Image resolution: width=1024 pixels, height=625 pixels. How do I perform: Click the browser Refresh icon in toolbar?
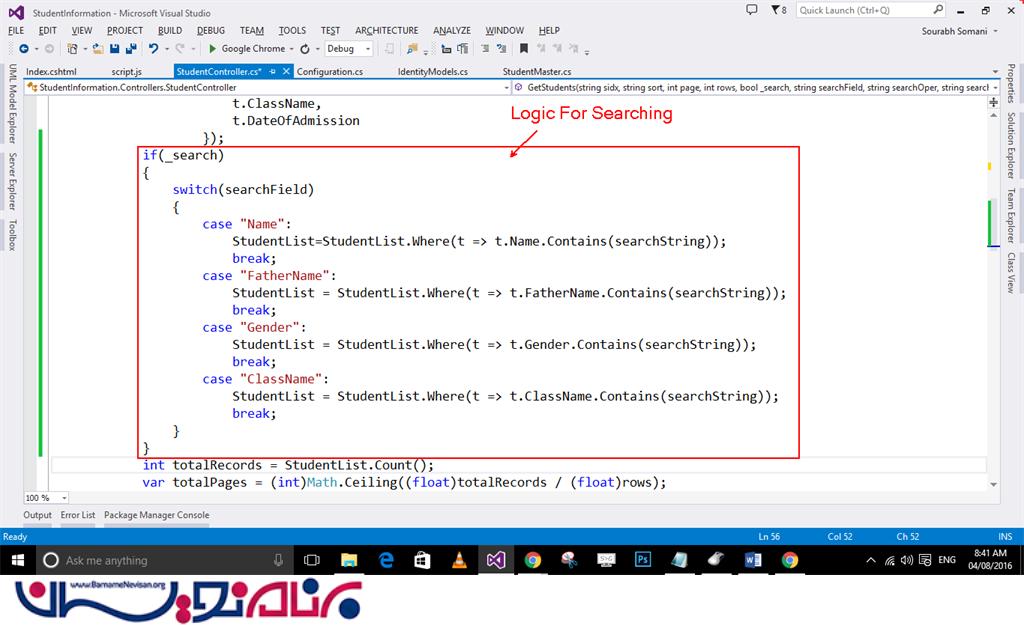304,48
